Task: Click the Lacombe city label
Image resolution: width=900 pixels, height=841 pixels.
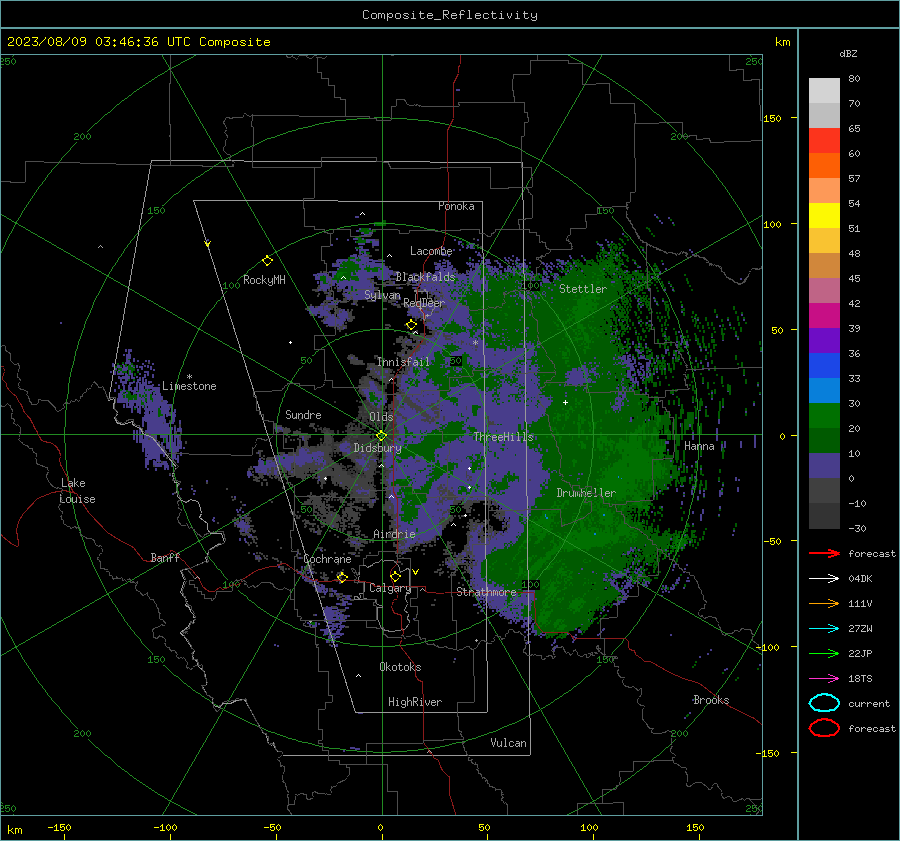Action: (431, 251)
